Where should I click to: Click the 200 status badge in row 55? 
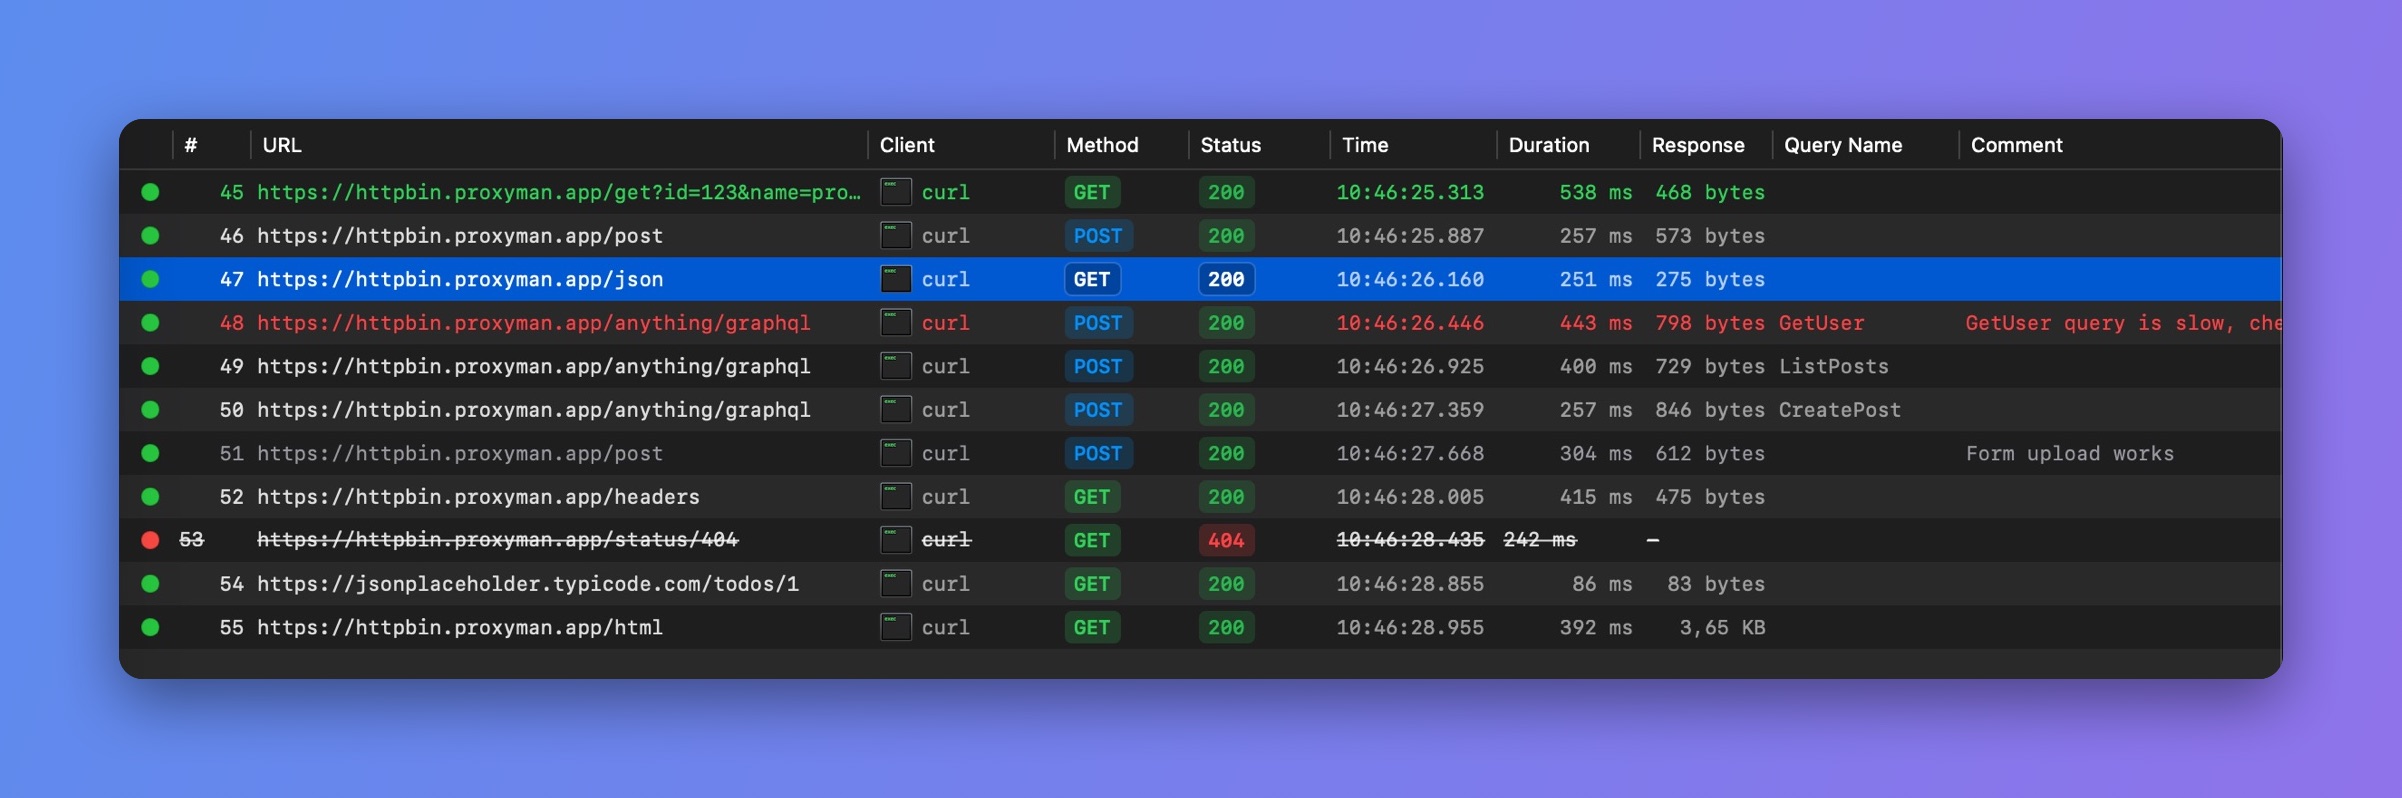point(1226,627)
